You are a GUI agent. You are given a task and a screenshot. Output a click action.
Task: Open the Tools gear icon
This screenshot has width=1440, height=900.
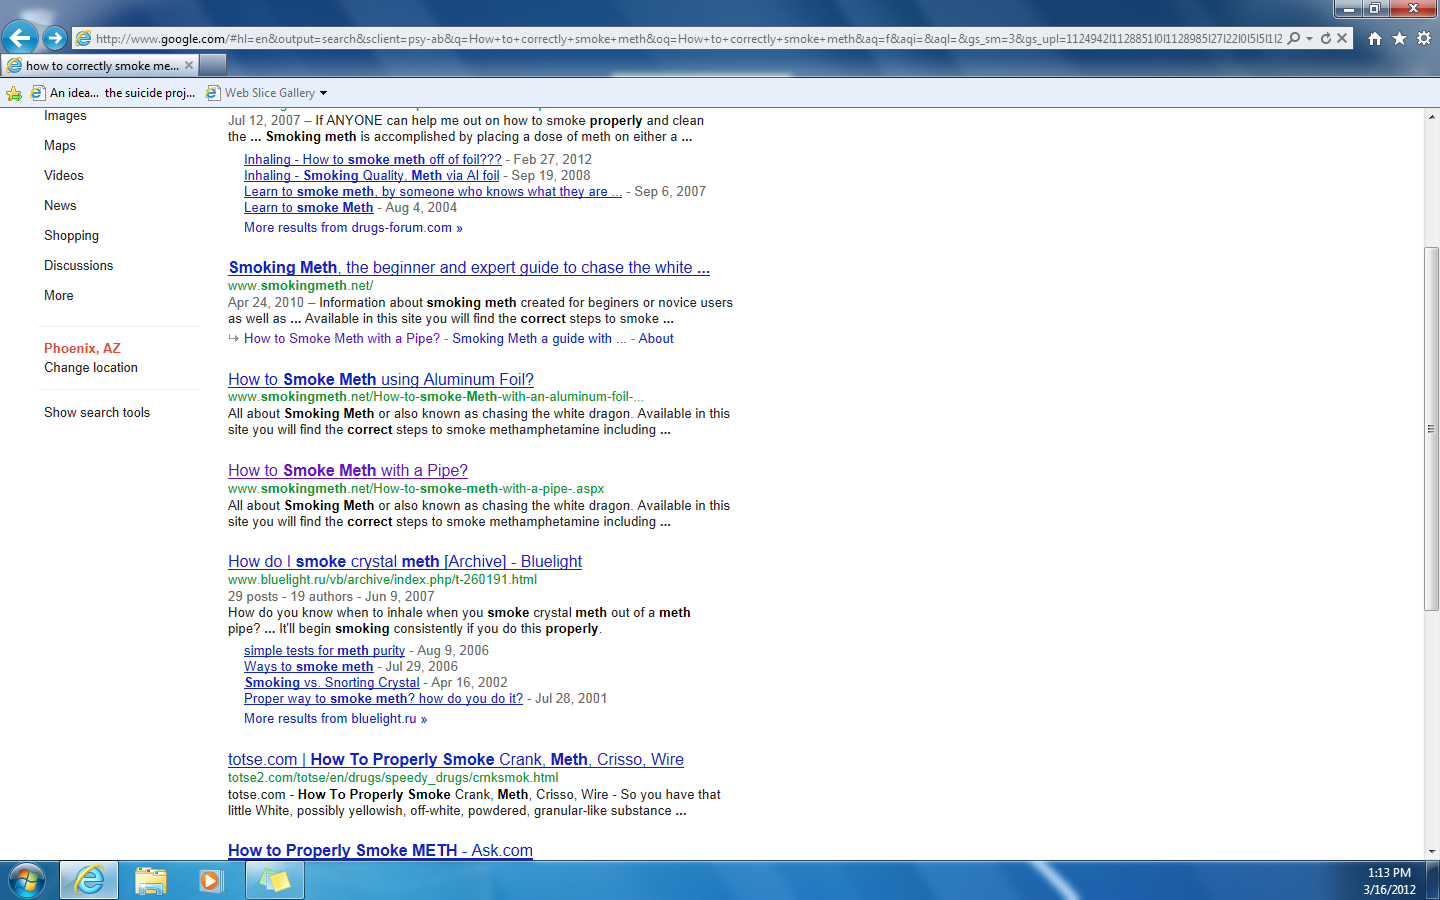click(1423, 38)
